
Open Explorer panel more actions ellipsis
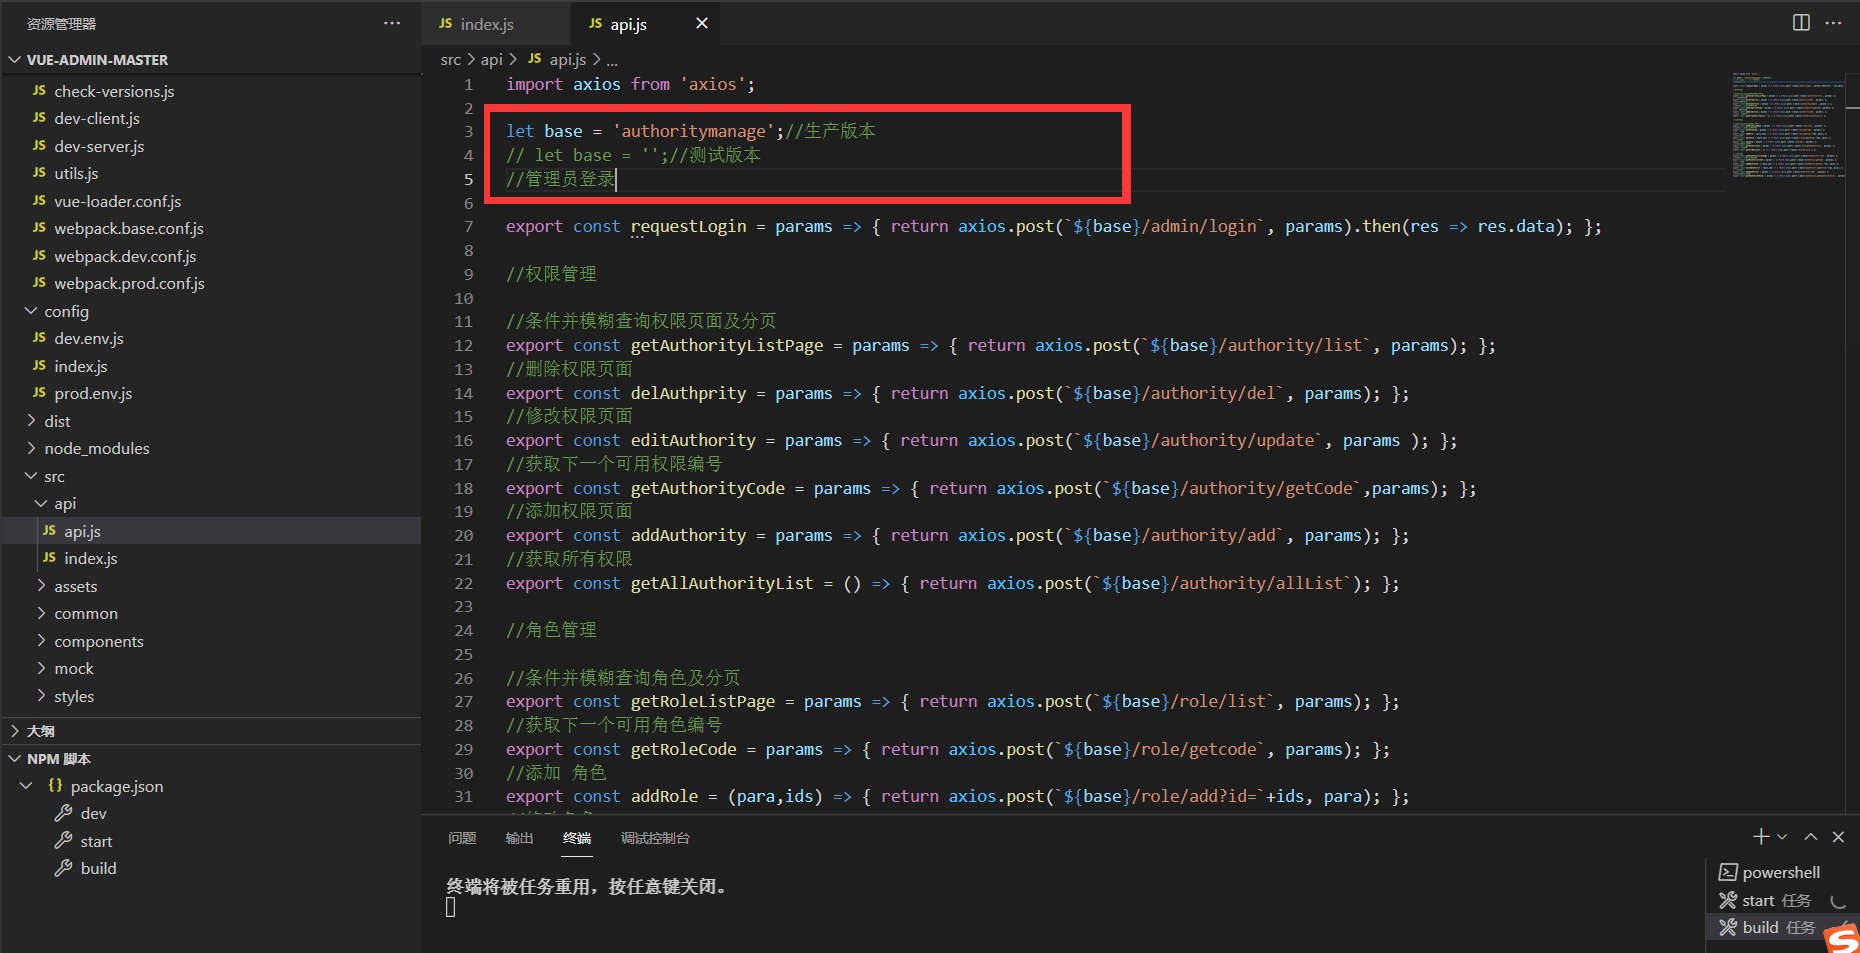pyautogui.click(x=392, y=23)
